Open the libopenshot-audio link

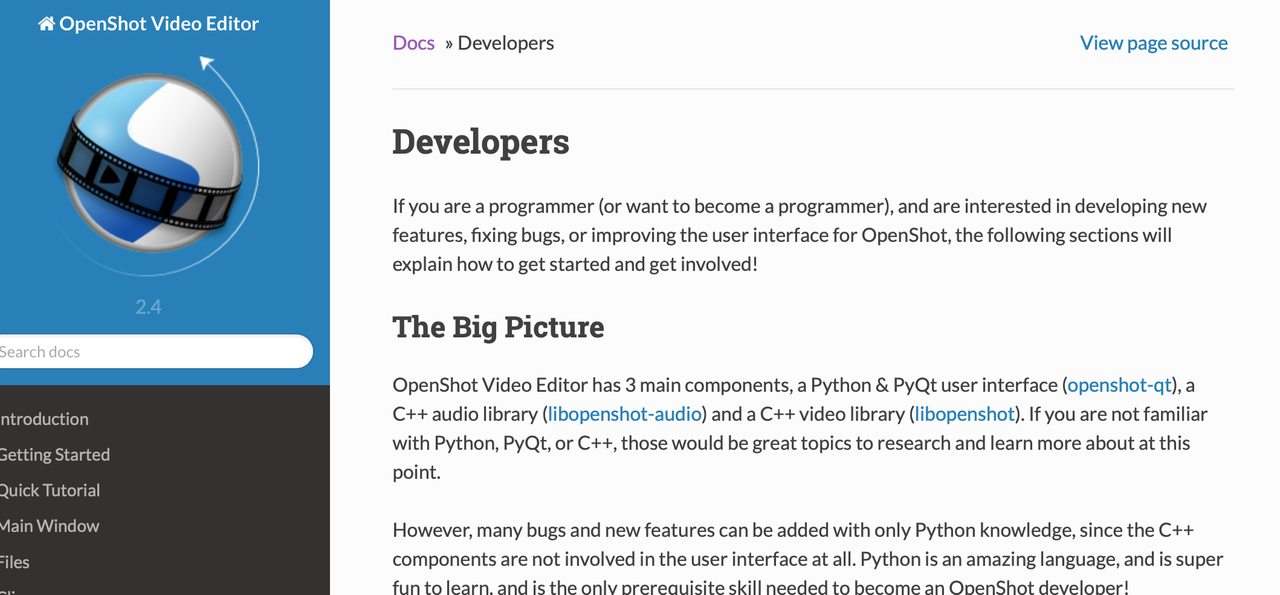[627, 414]
